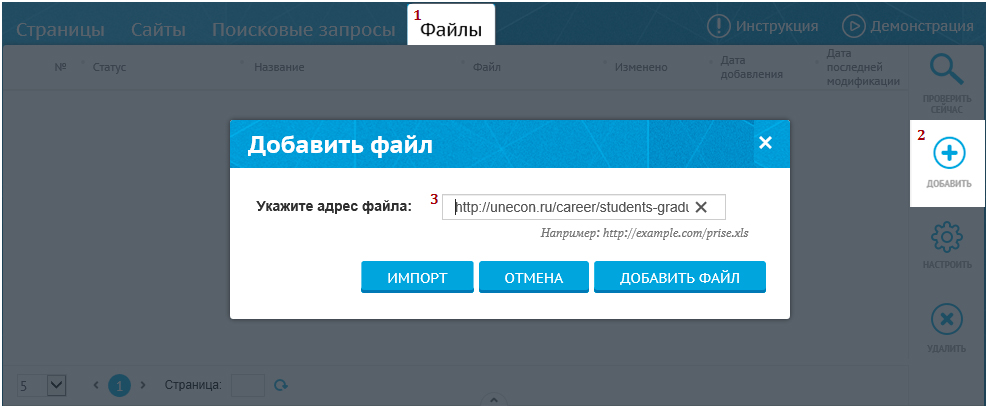Click the plus 'Добавить' icon

[x=948, y=153]
